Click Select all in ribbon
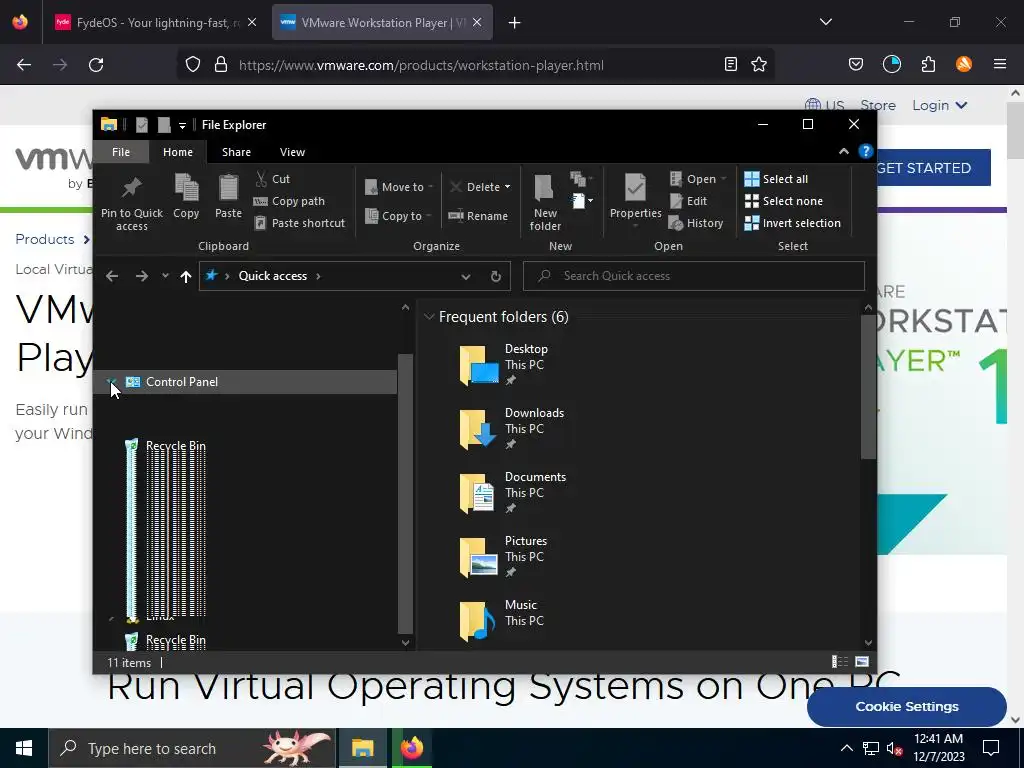 click(x=776, y=179)
